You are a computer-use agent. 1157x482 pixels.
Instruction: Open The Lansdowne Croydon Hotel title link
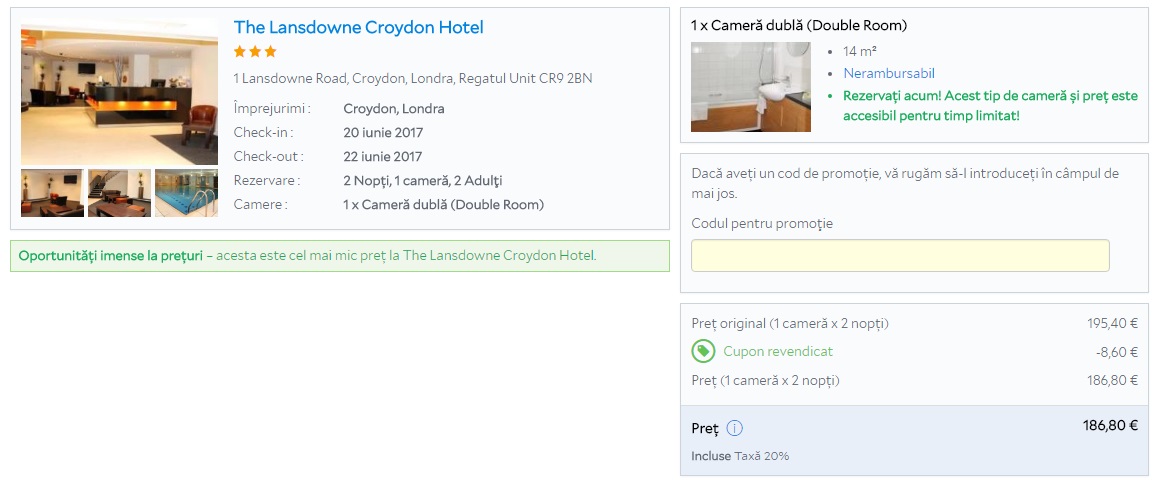coord(358,27)
